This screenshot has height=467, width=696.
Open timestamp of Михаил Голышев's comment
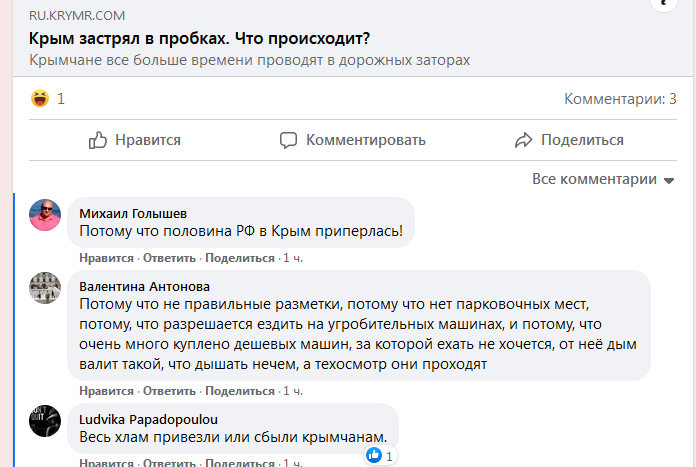click(x=293, y=258)
